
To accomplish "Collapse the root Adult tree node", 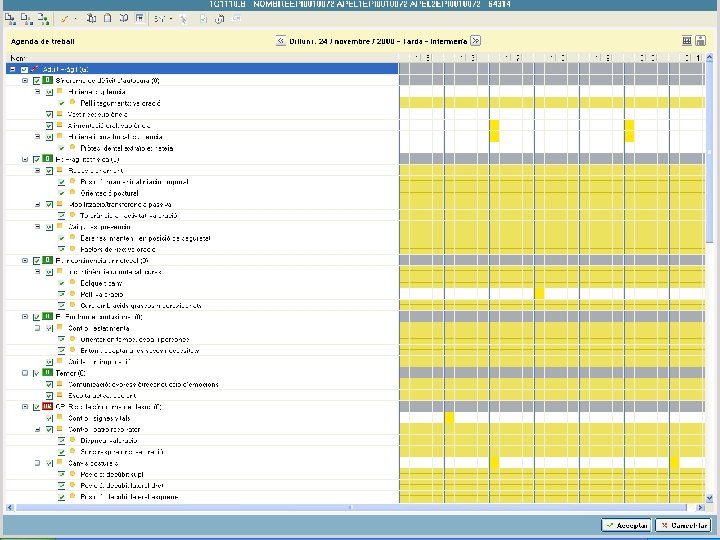I will point(13,69).
